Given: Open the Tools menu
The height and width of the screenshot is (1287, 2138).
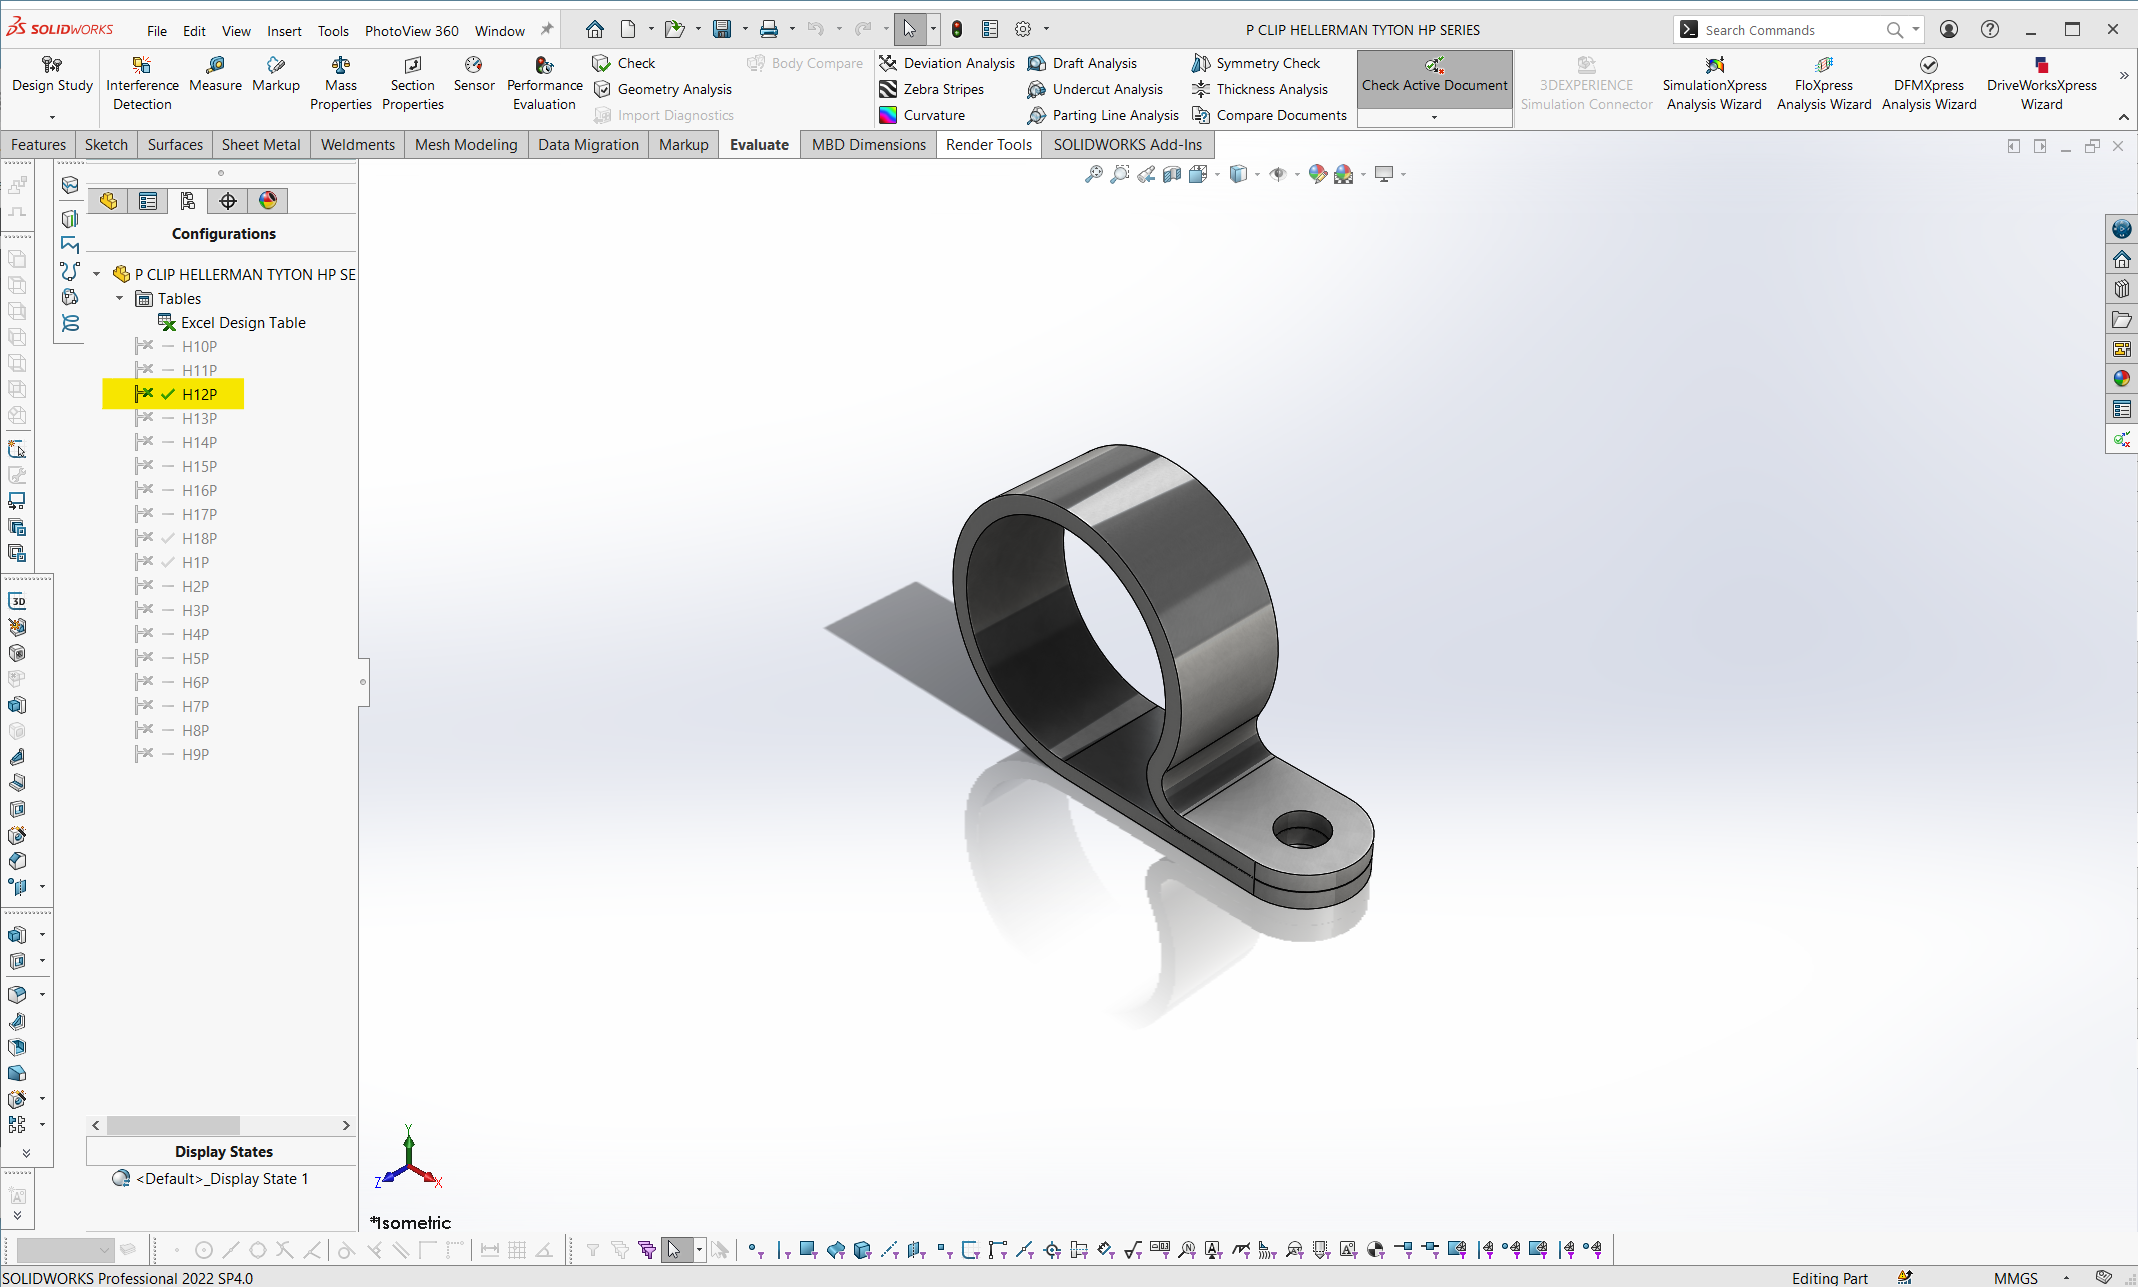Looking at the screenshot, I should [333, 31].
